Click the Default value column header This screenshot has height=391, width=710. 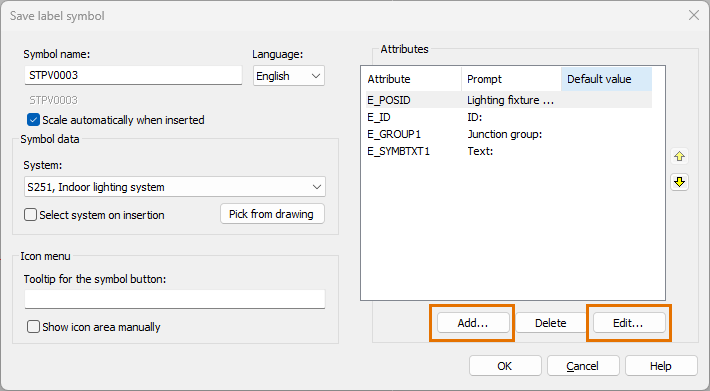click(607, 79)
